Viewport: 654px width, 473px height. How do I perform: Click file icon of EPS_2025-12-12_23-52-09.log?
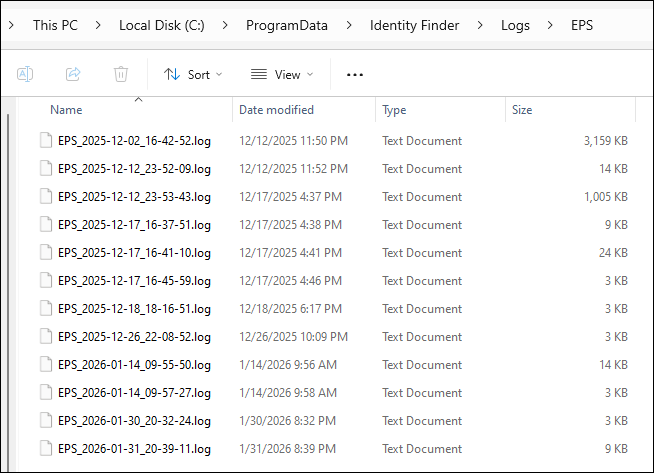(46, 168)
